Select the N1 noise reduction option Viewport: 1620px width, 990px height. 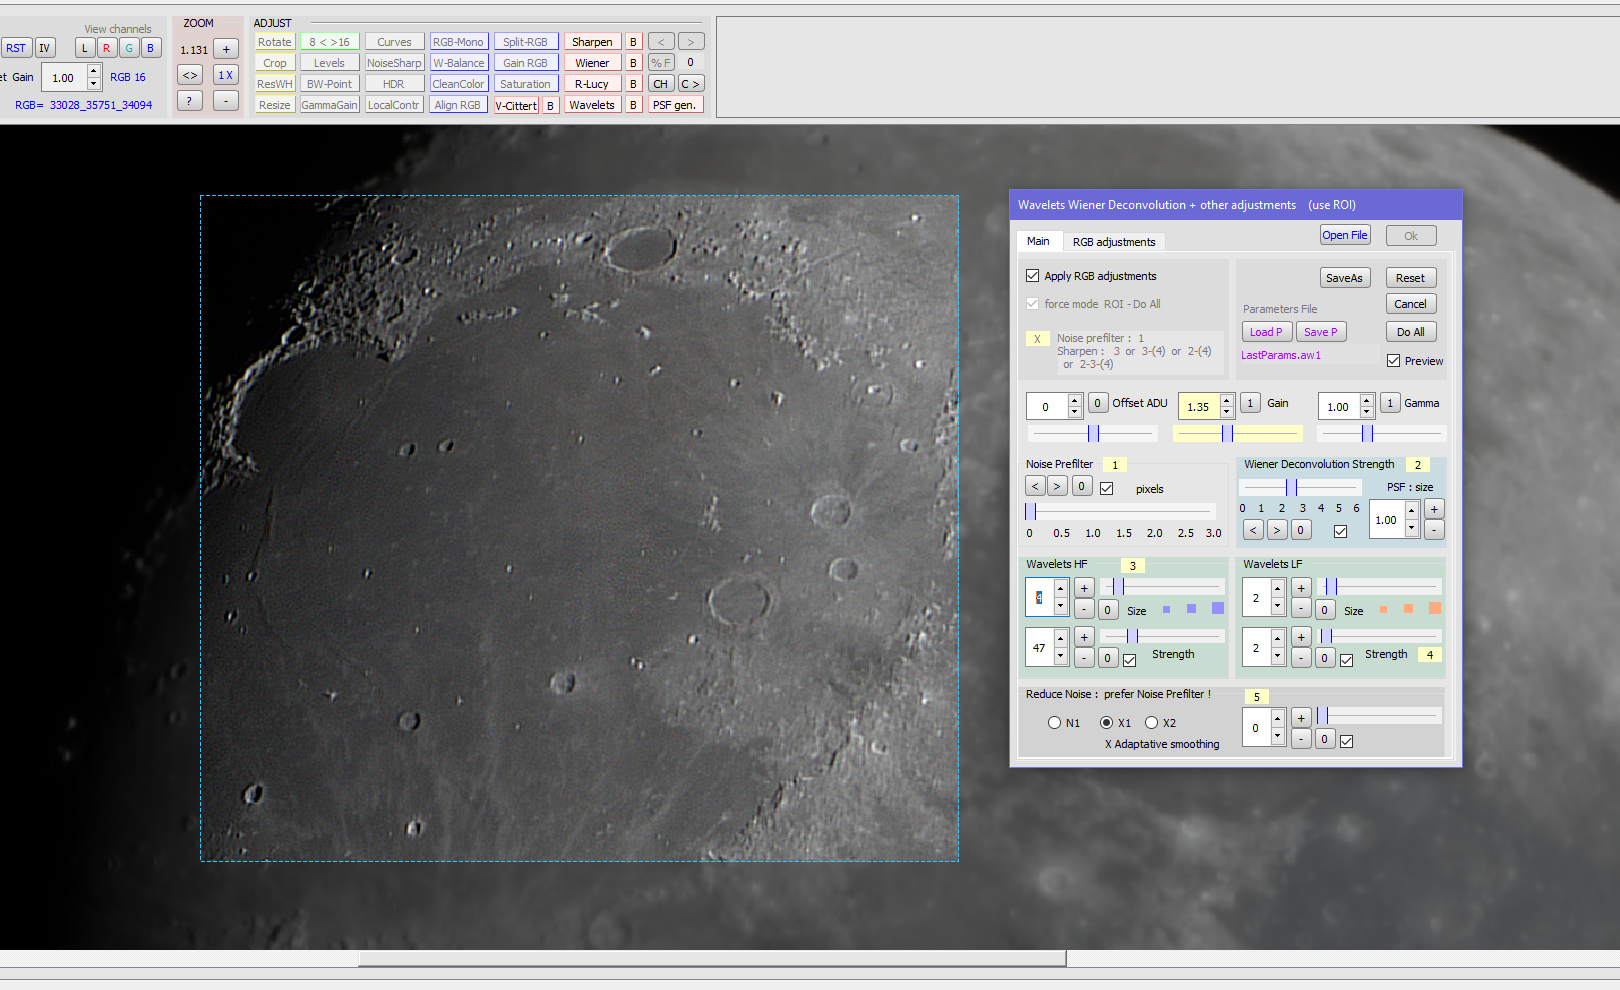(1054, 722)
